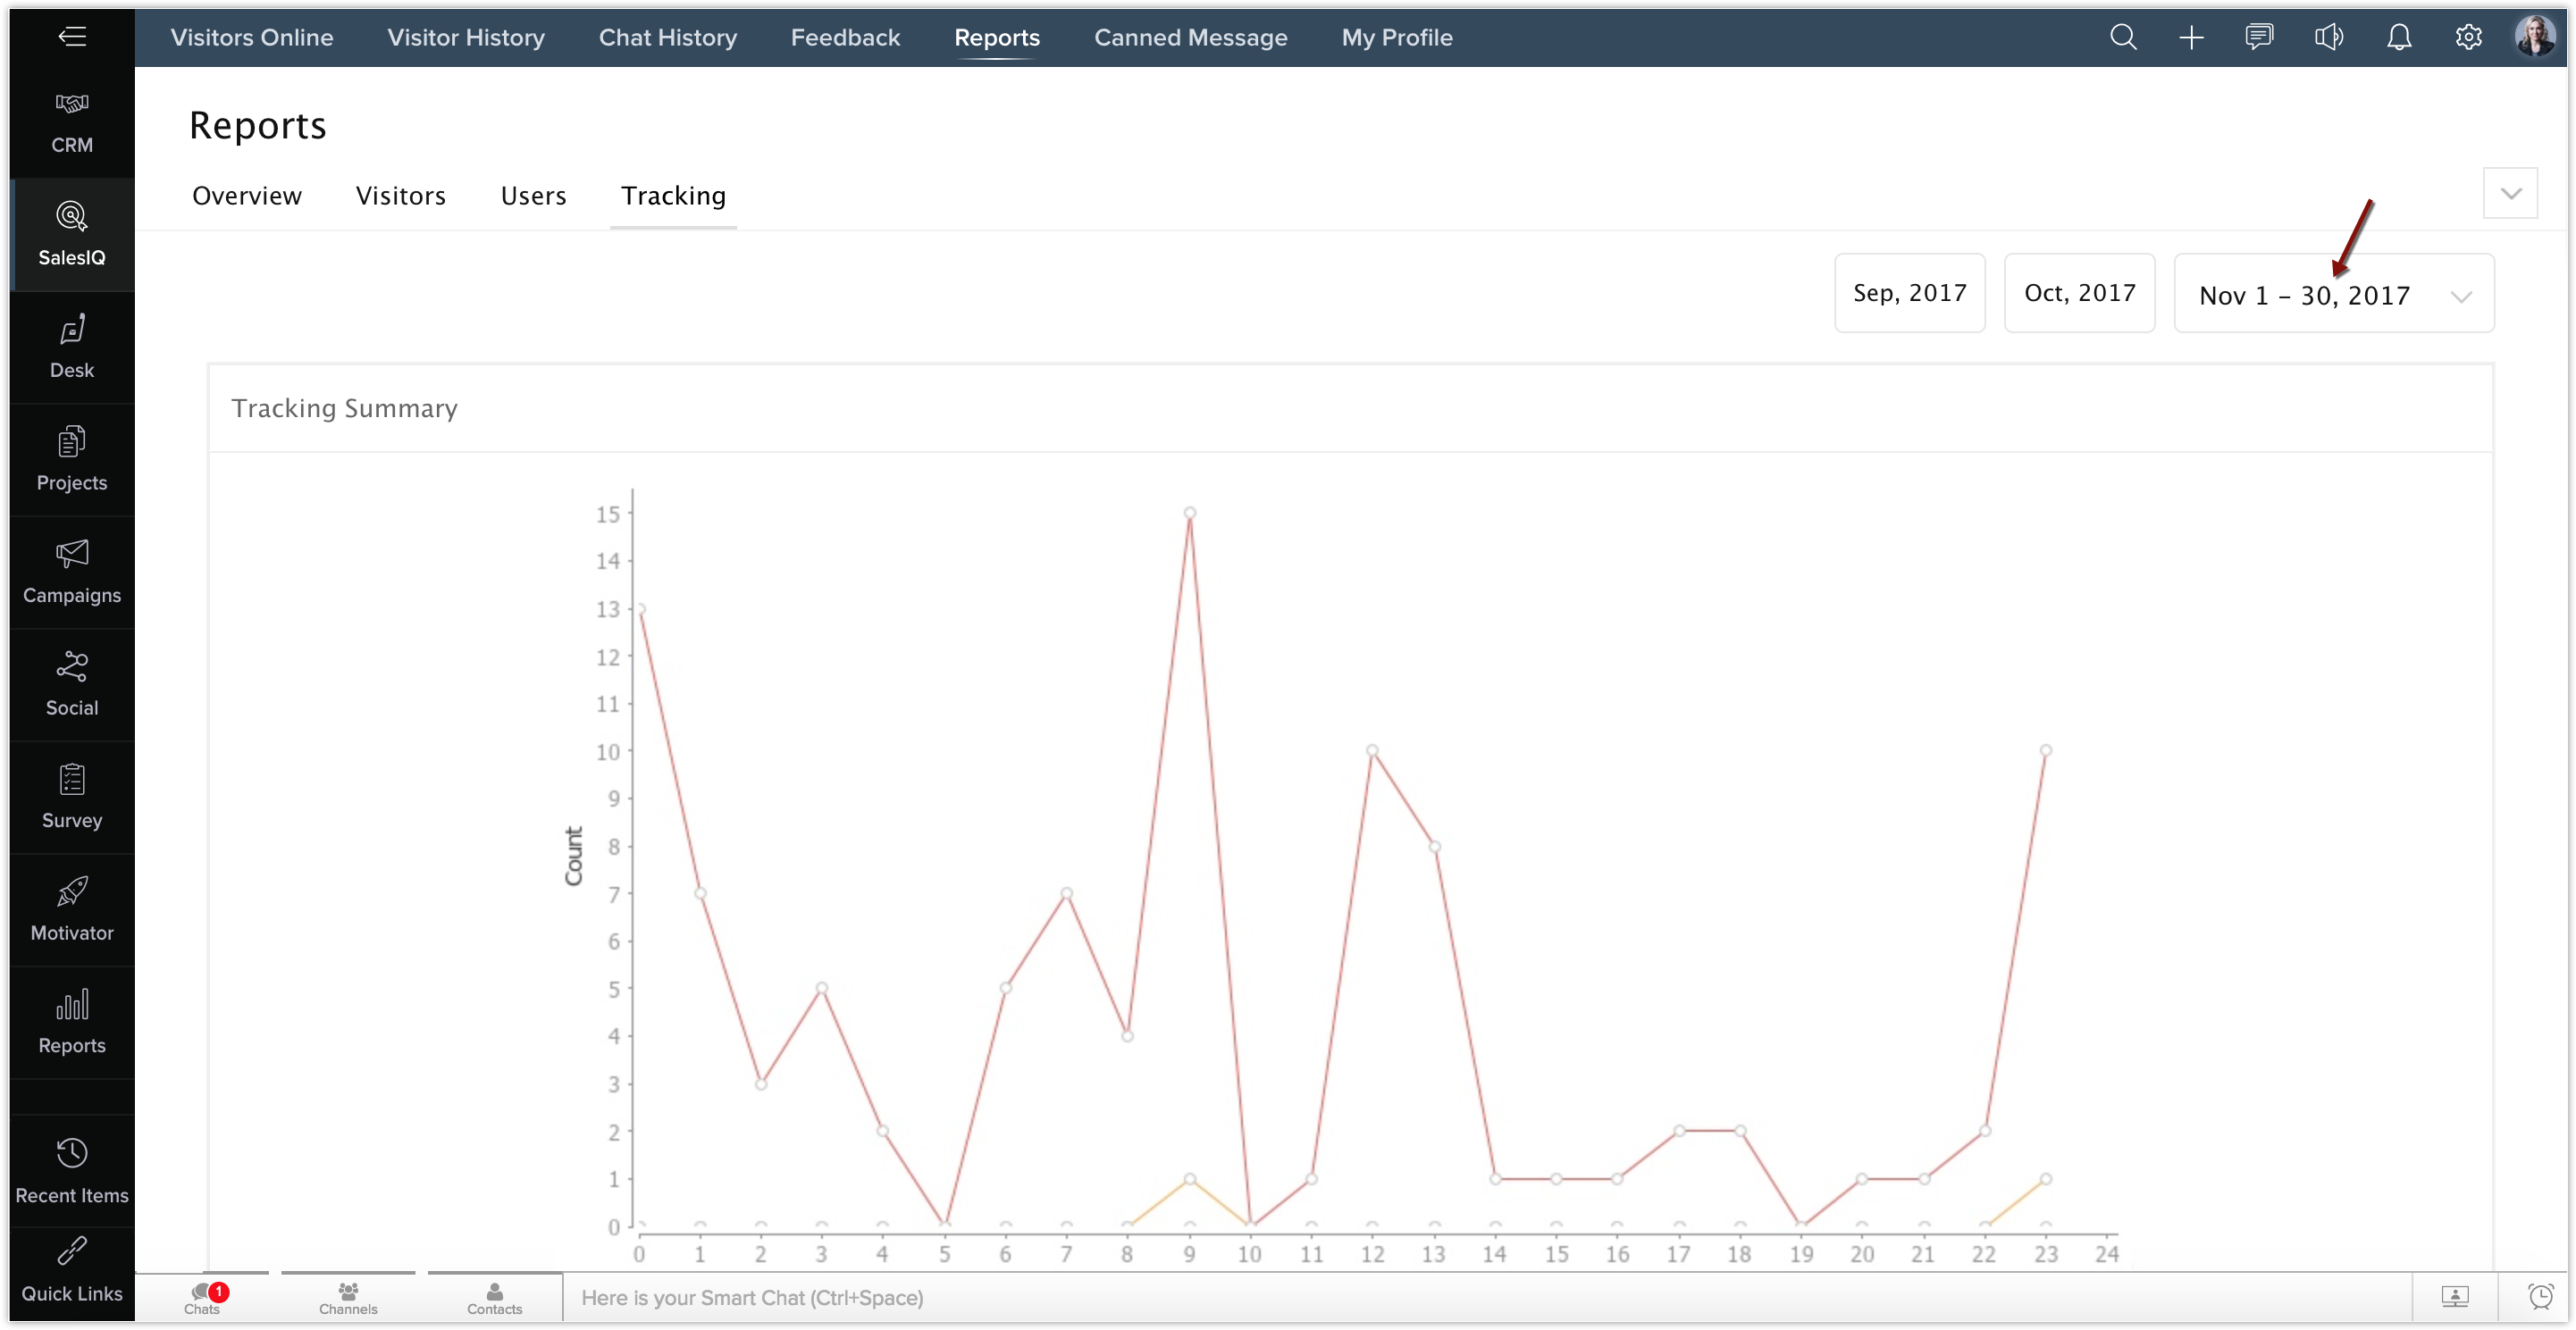Image resolution: width=2576 pixels, height=1330 pixels.
Task: Click the search magnifier icon
Action: pos(2123,38)
